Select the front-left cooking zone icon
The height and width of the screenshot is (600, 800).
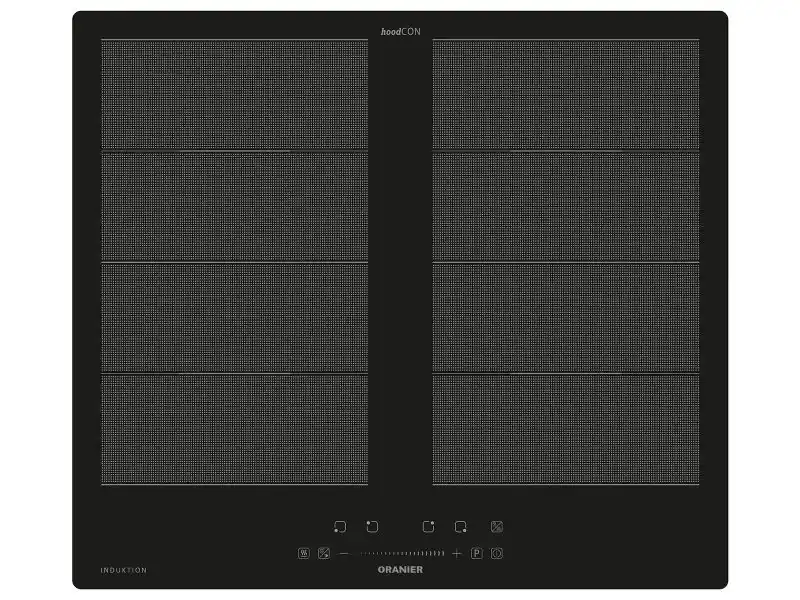(x=340, y=527)
